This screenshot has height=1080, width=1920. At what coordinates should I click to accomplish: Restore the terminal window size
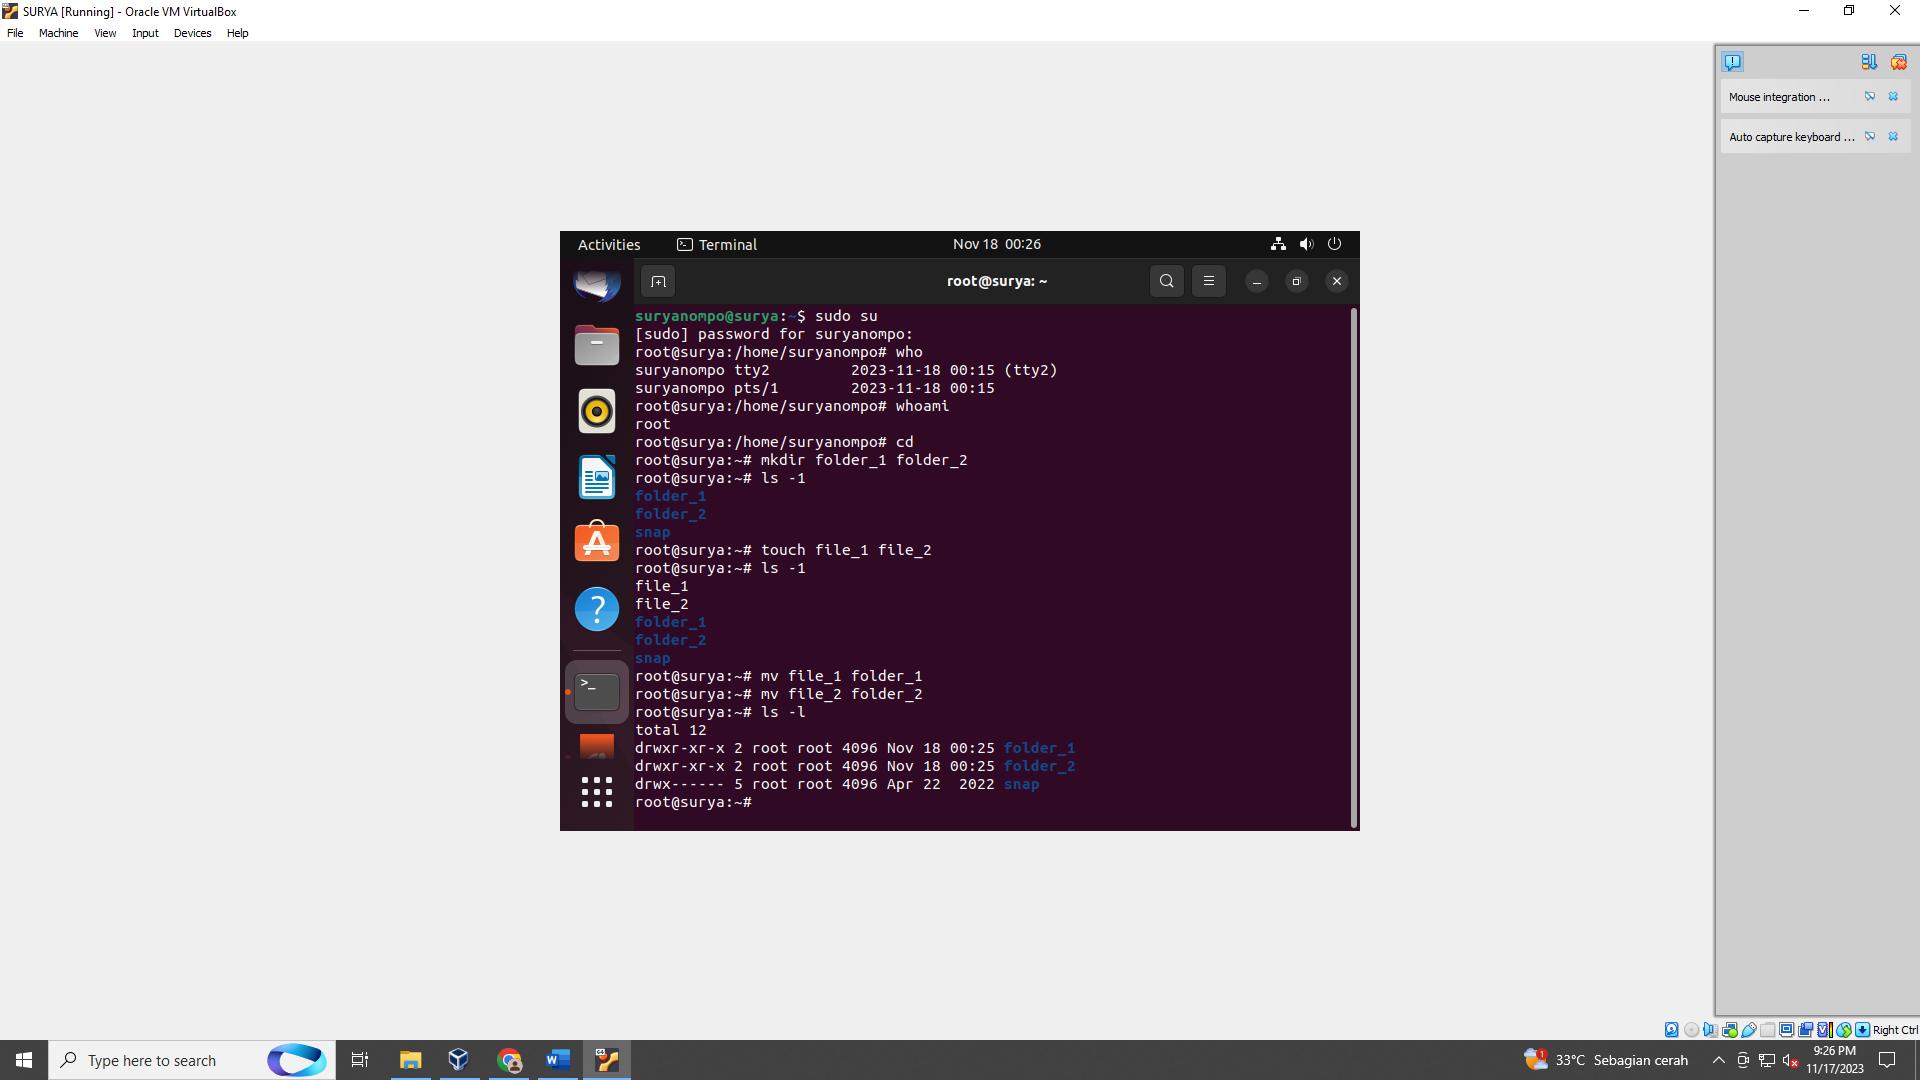point(1296,282)
